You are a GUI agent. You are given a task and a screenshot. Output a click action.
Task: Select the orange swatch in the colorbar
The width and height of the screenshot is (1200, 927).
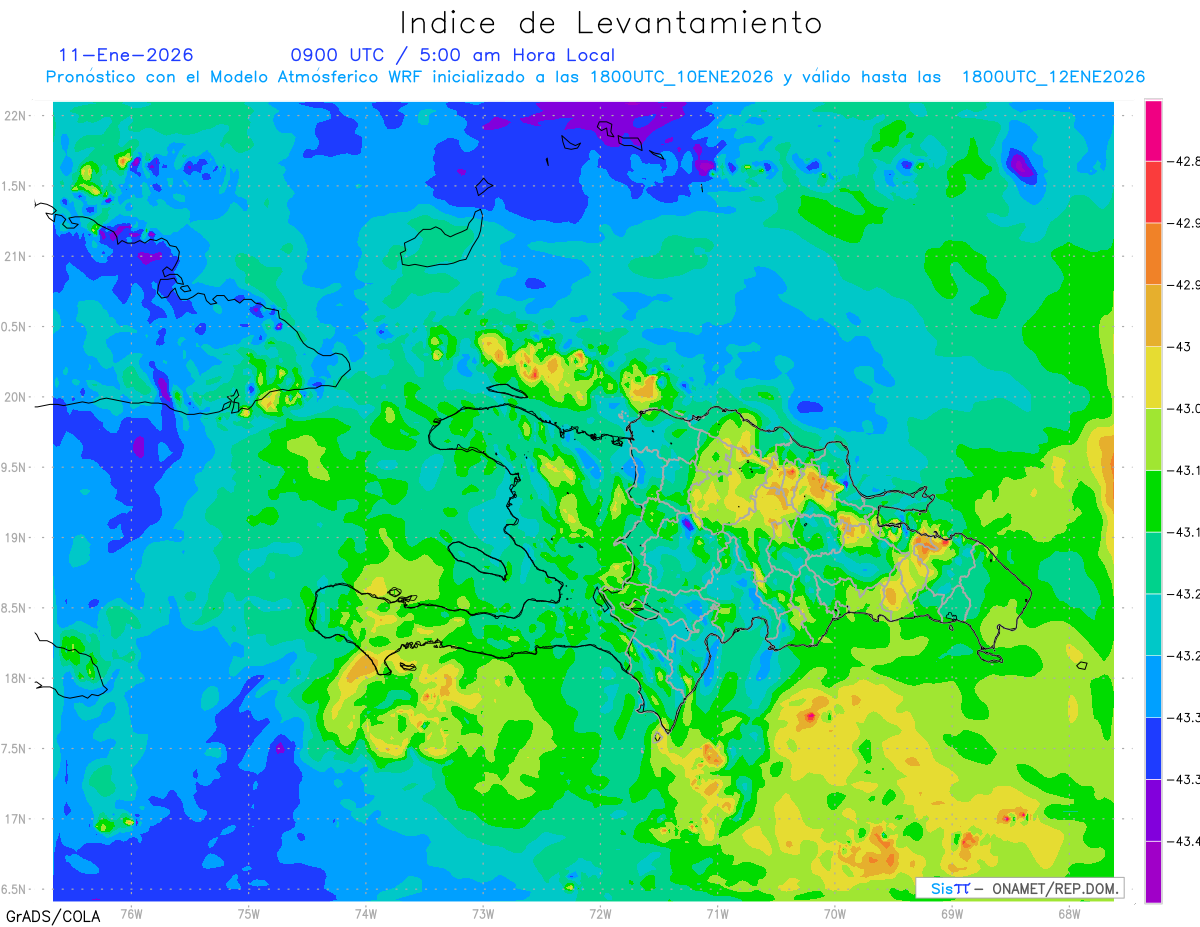pyautogui.click(x=1153, y=254)
